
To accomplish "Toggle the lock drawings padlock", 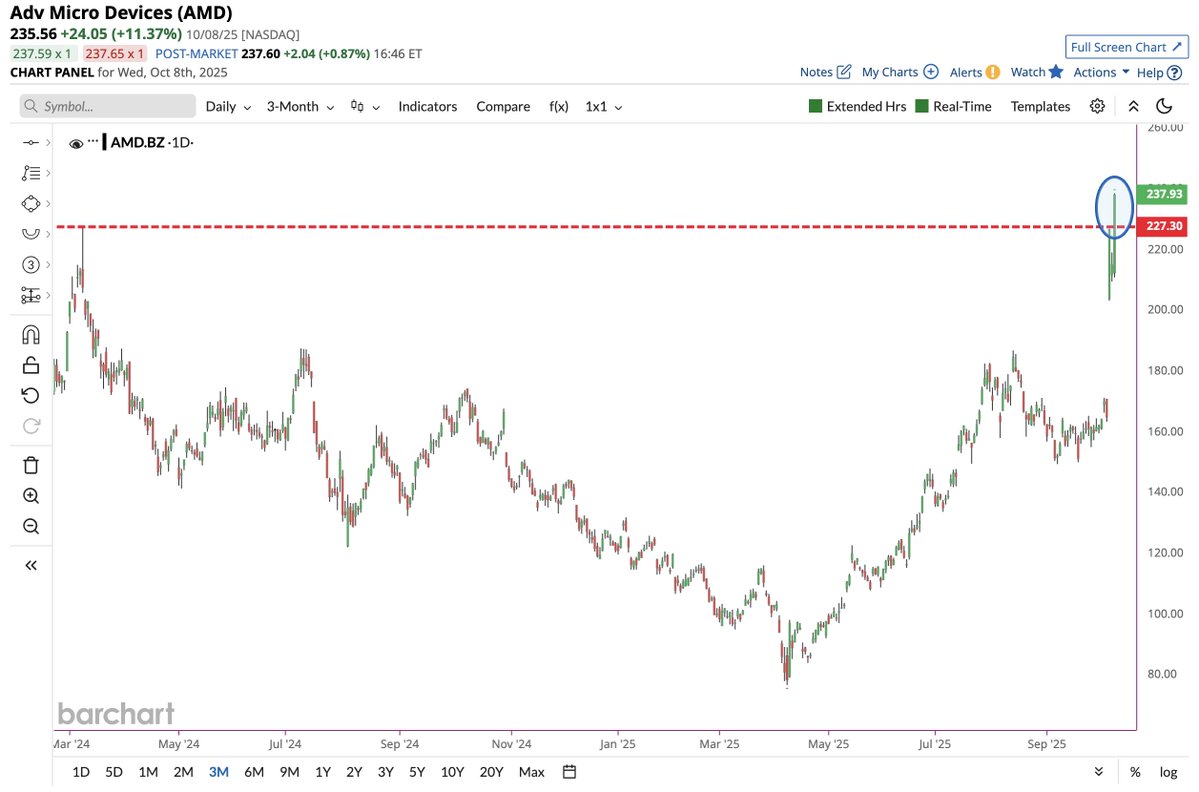I will (x=31, y=365).
